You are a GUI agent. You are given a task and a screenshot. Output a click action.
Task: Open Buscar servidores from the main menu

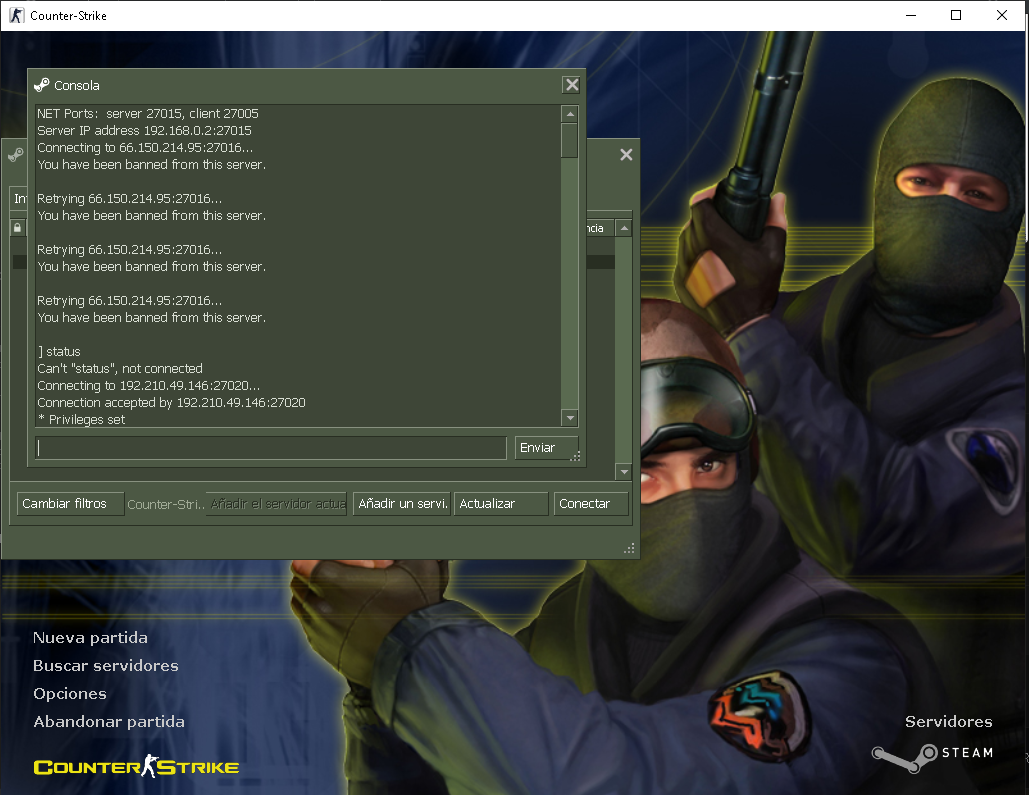point(106,666)
